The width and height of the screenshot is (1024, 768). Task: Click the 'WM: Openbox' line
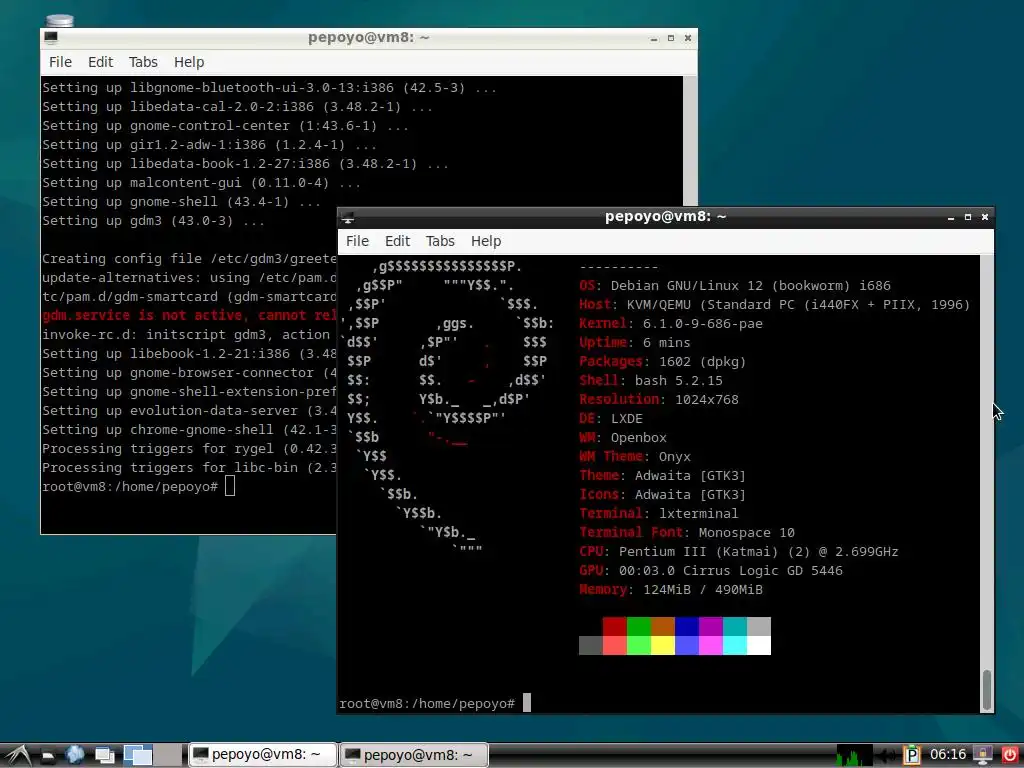pyautogui.click(x=623, y=438)
